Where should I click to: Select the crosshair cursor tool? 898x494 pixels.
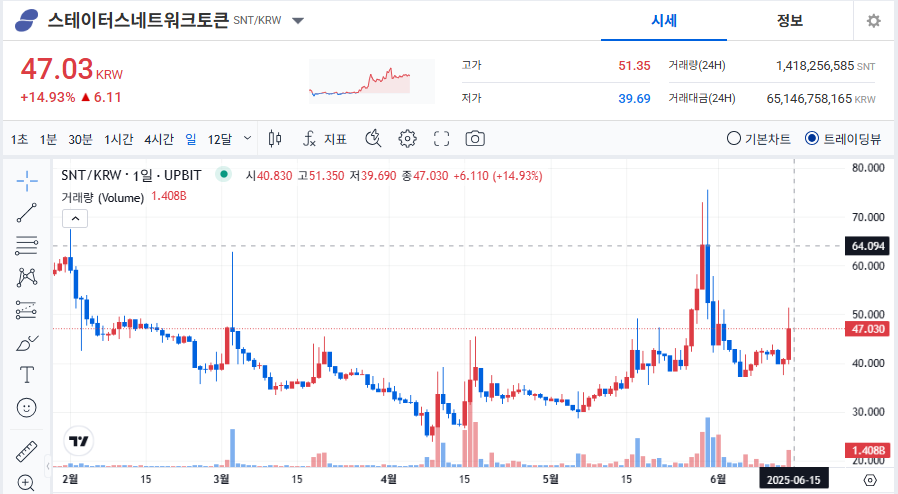pyautogui.click(x=27, y=181)
